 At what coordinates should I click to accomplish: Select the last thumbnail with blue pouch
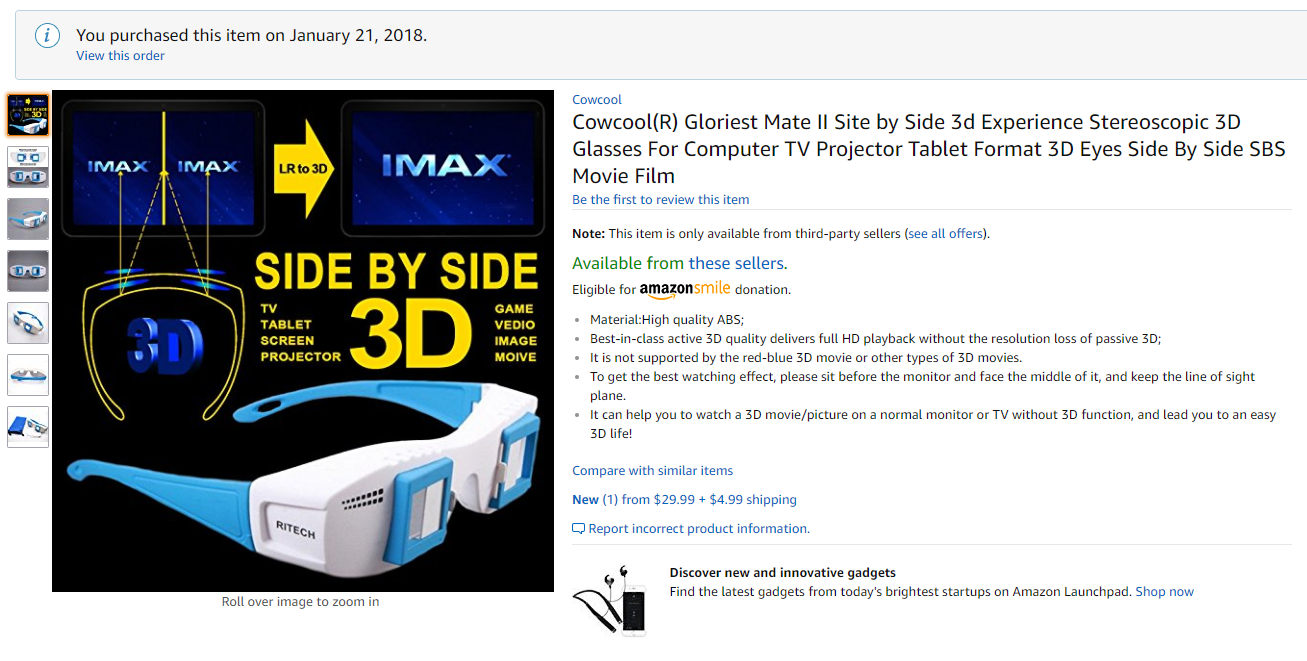28,427
